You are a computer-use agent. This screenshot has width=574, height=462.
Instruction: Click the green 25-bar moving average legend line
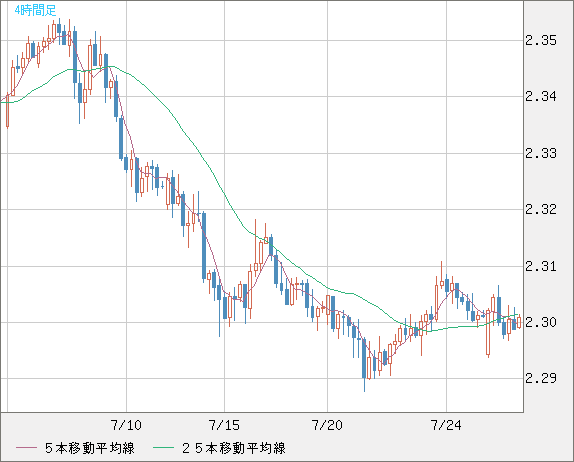point(163,448)
